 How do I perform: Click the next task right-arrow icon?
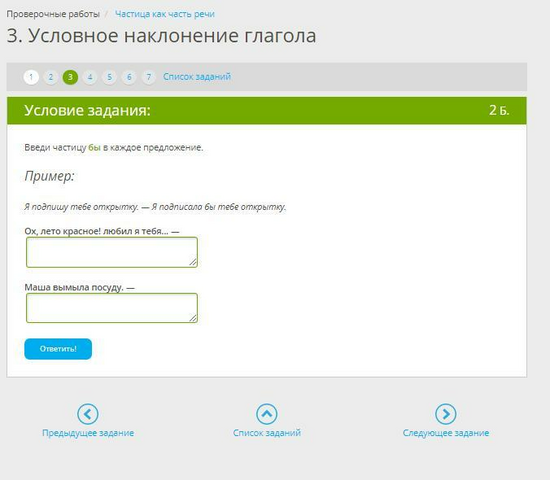(445, 414)
